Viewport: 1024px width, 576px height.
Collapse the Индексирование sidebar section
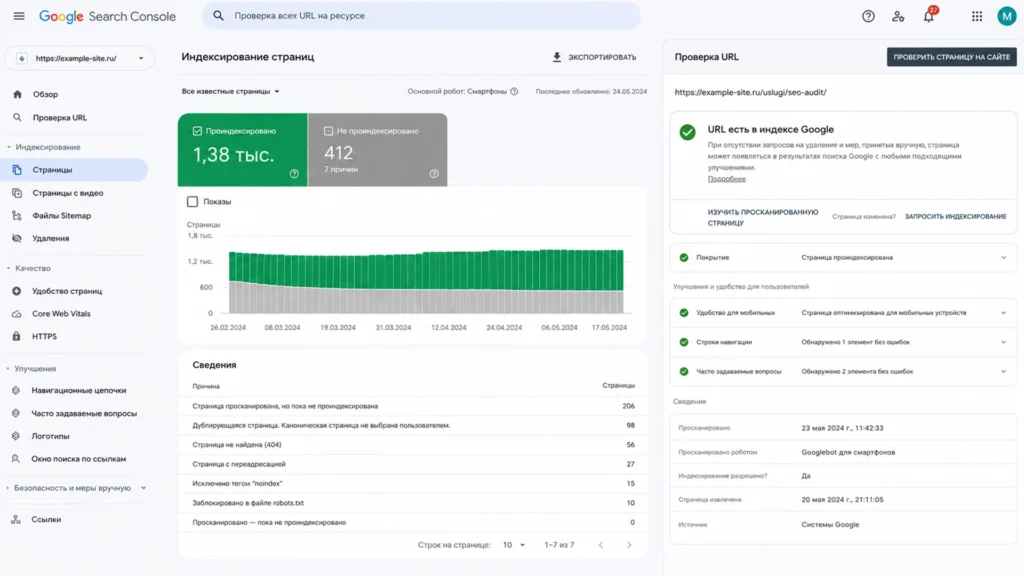pyautogui.click(x=43, y=147)
